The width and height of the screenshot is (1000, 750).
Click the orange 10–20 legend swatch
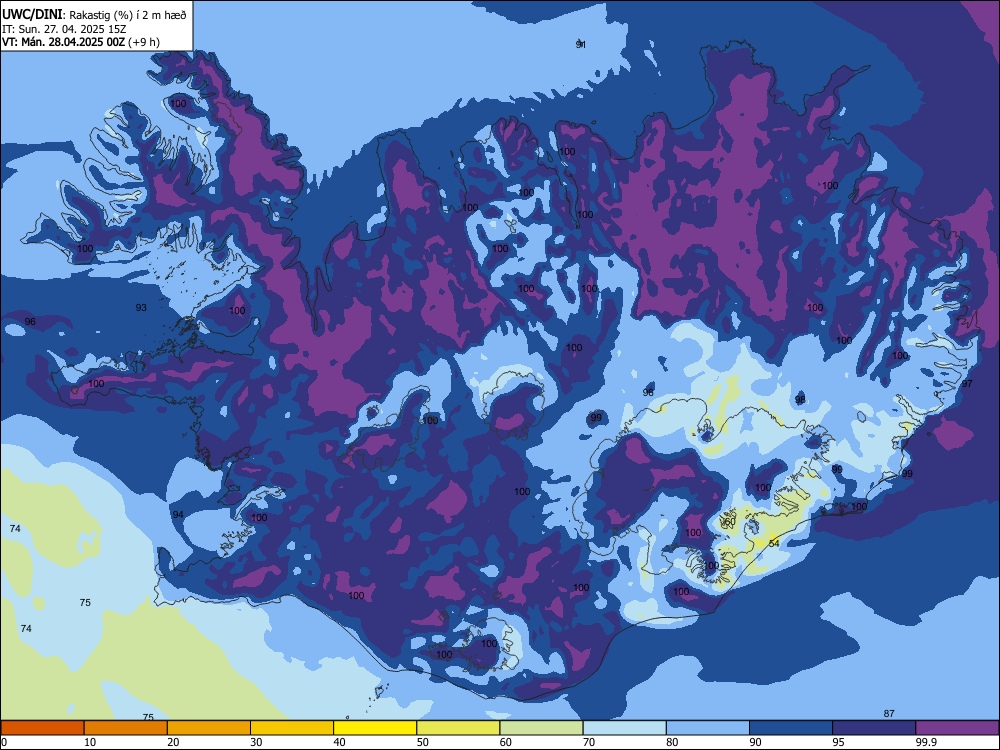[x=126, y=728]
